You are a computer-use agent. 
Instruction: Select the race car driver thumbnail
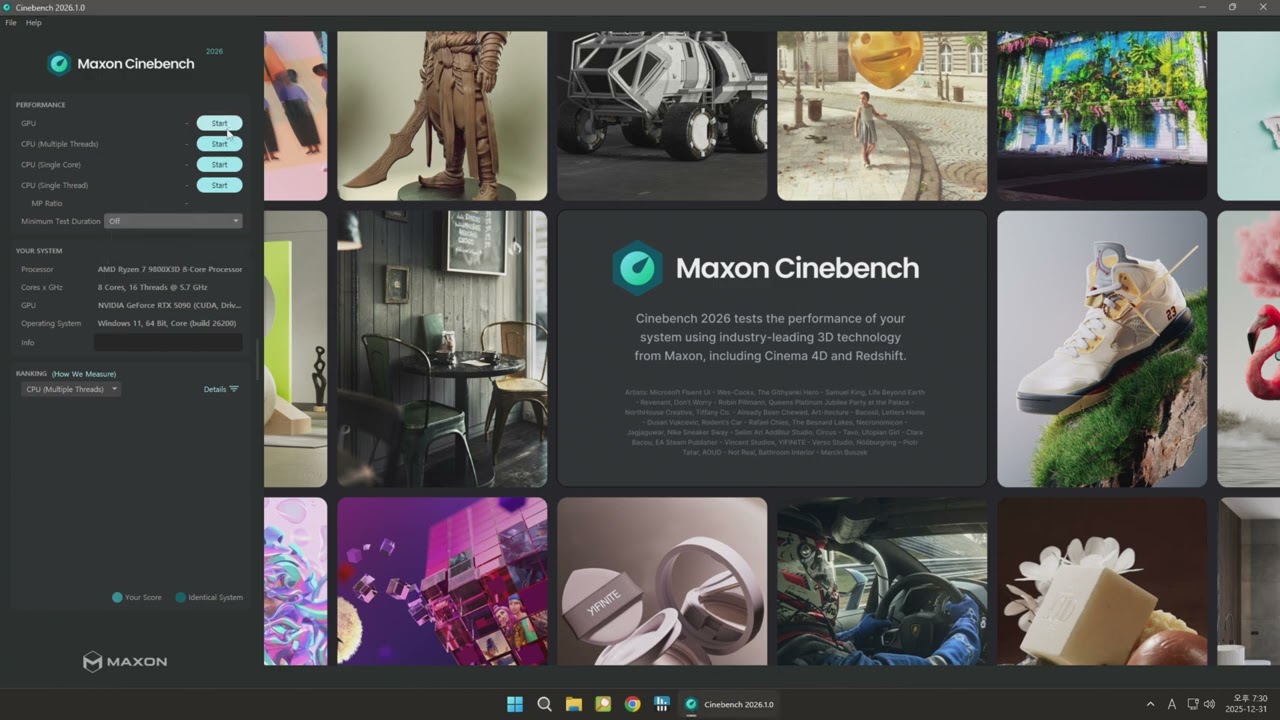[x=882, y=581]
